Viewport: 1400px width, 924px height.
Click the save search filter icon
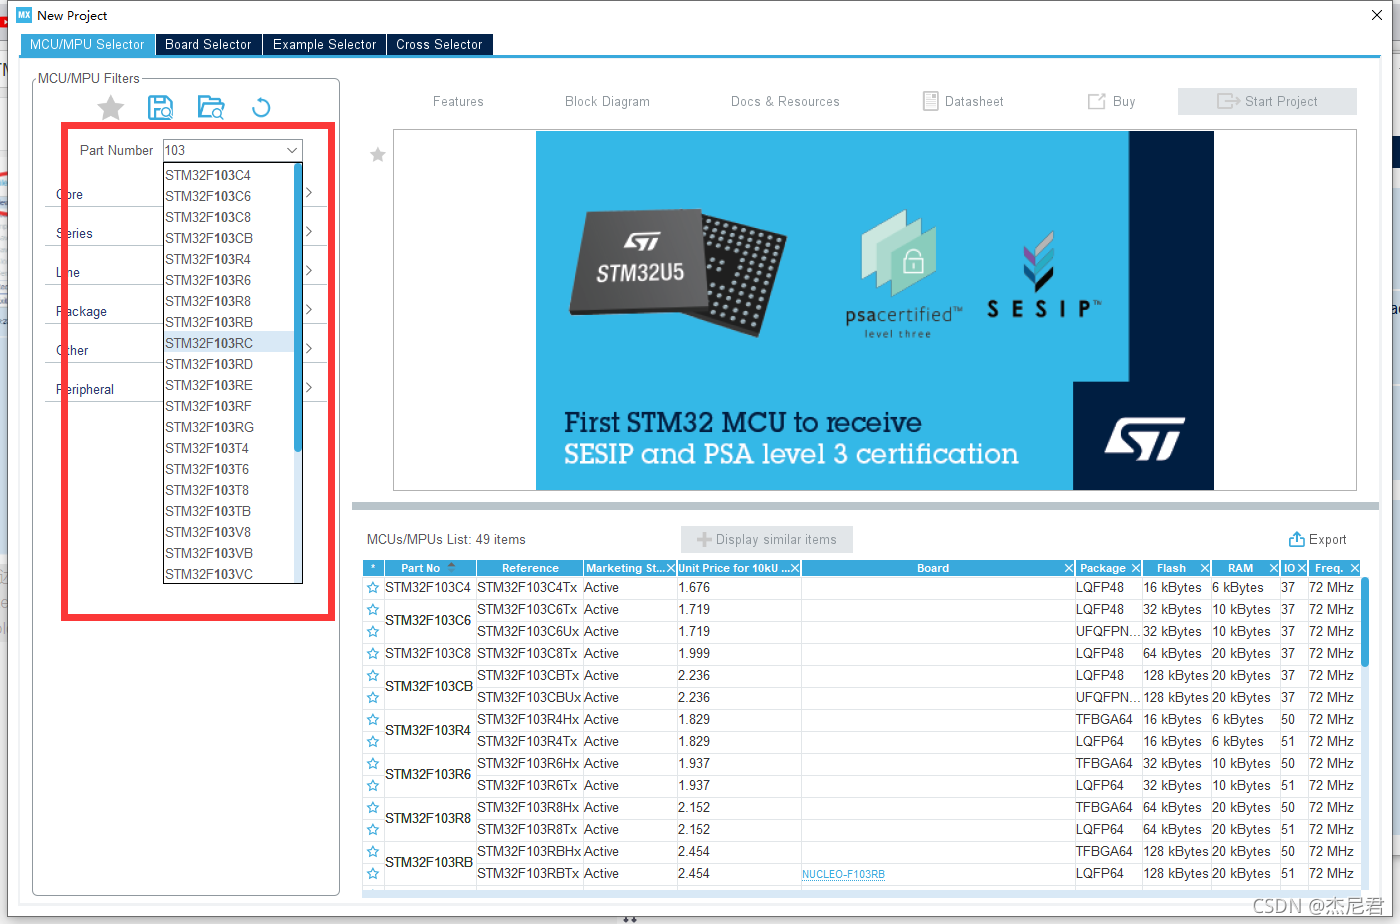coord(160,108)
